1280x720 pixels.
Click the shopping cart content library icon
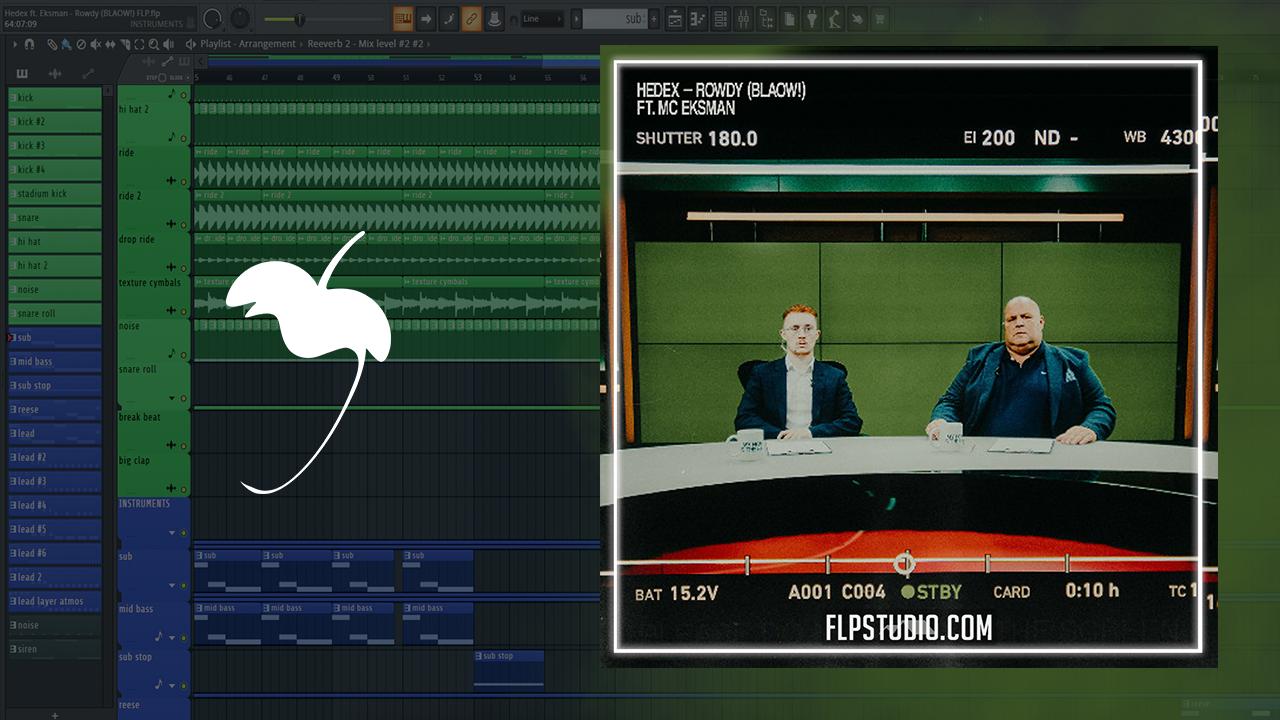click(879, 19)
